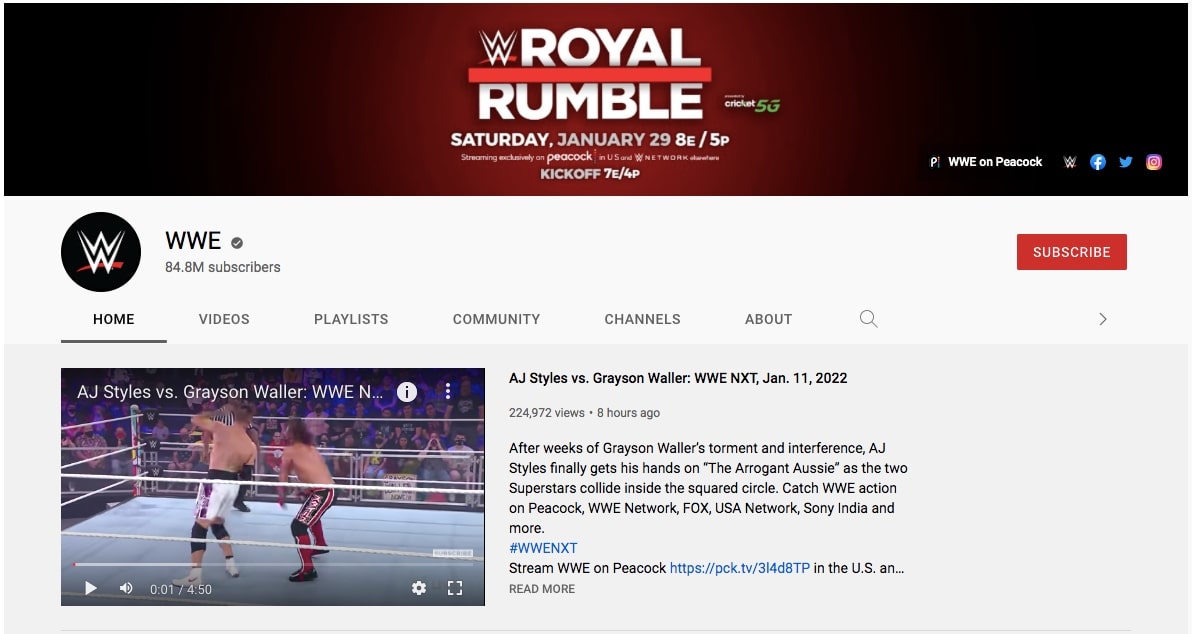Screen dimensions: 1192x634
Task: Open the Twitter link icon
Action: [1126, 162]
